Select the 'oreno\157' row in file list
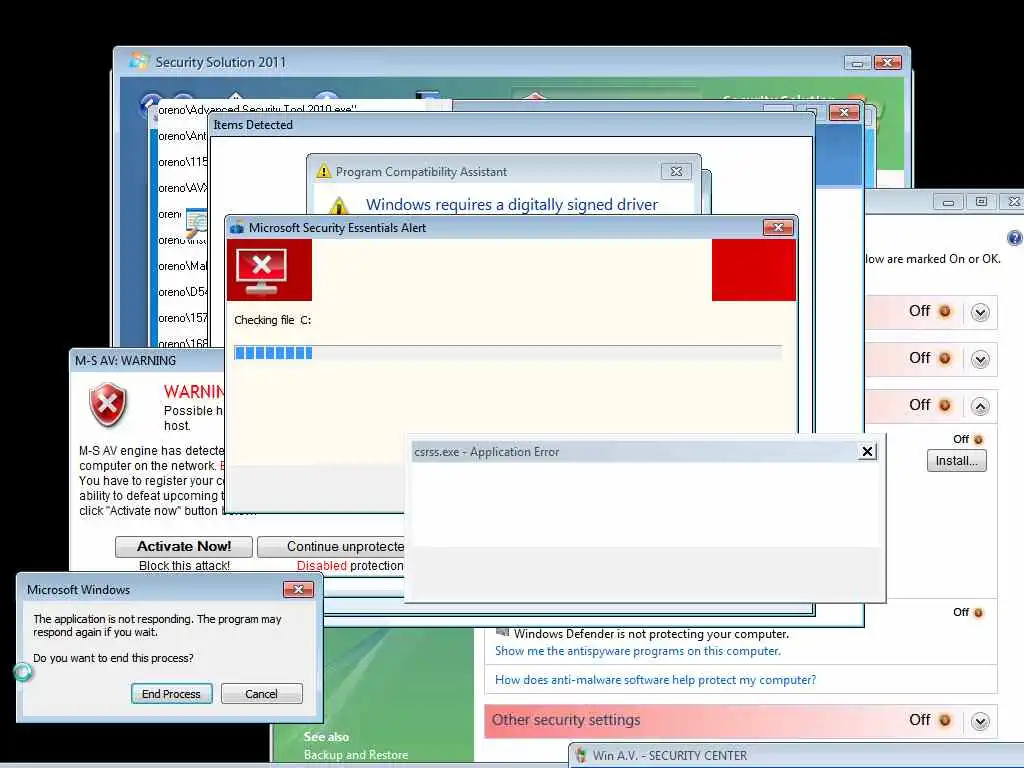 point(182,318)
